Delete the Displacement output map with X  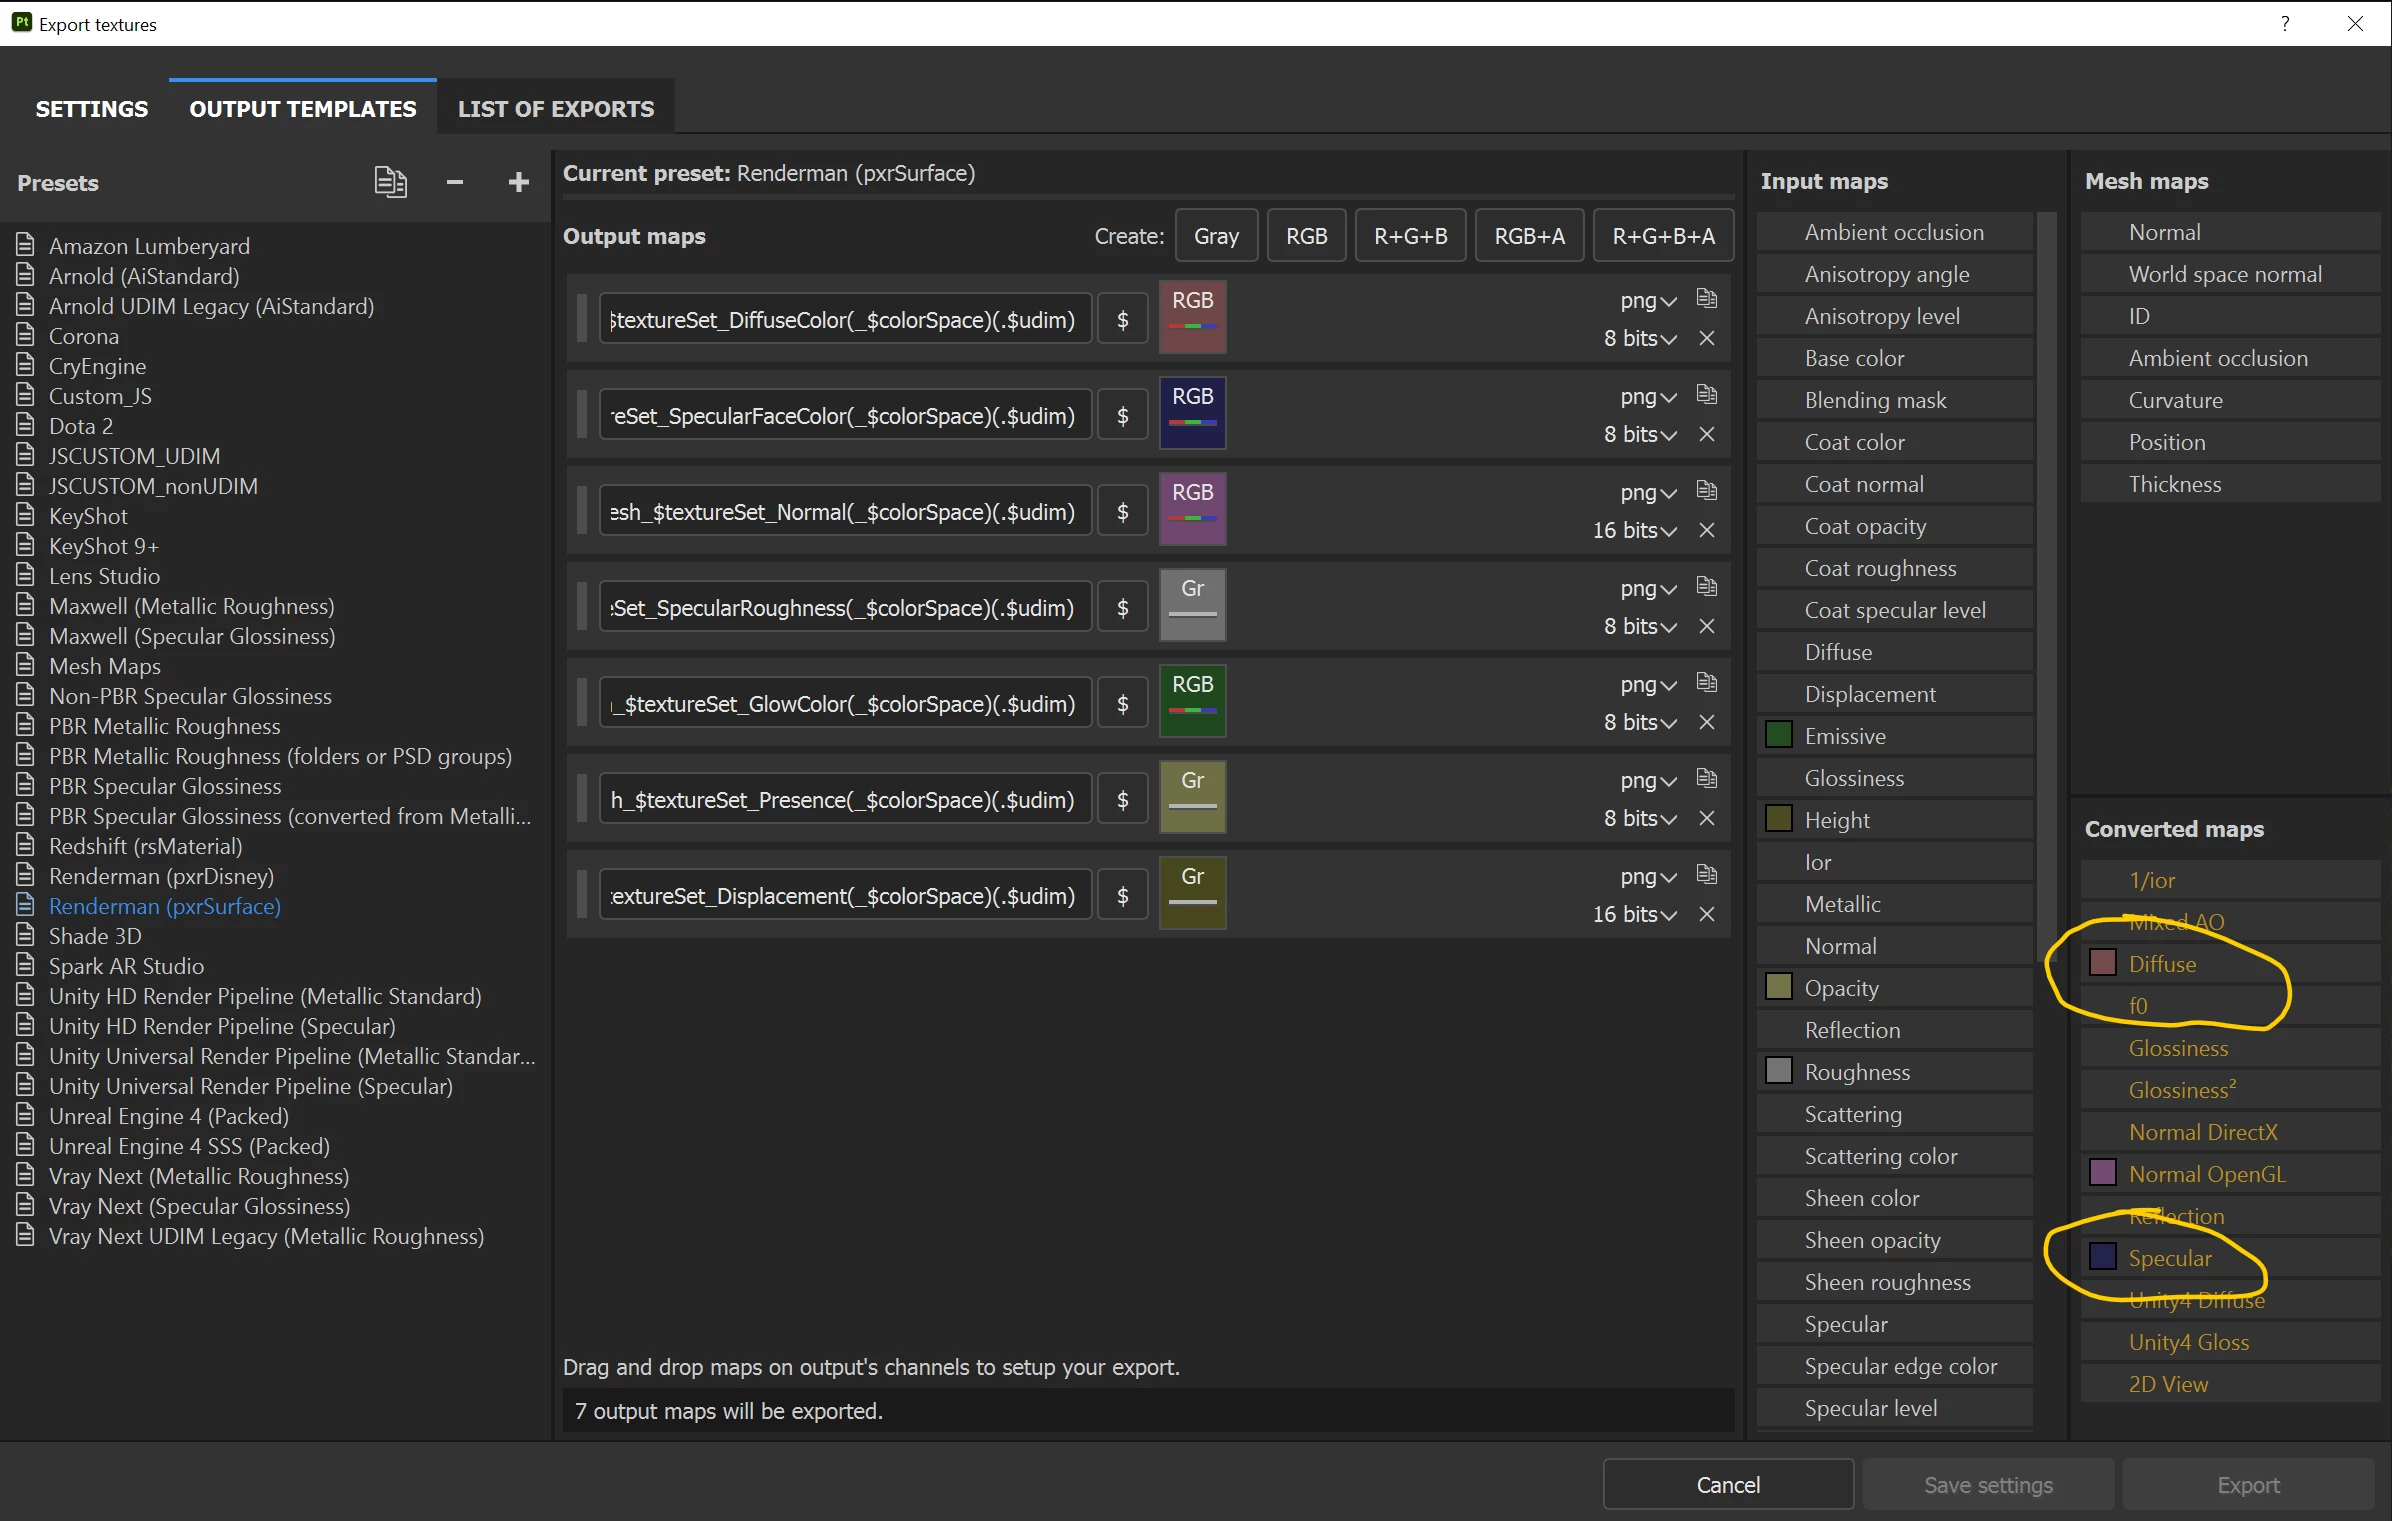1707,914
